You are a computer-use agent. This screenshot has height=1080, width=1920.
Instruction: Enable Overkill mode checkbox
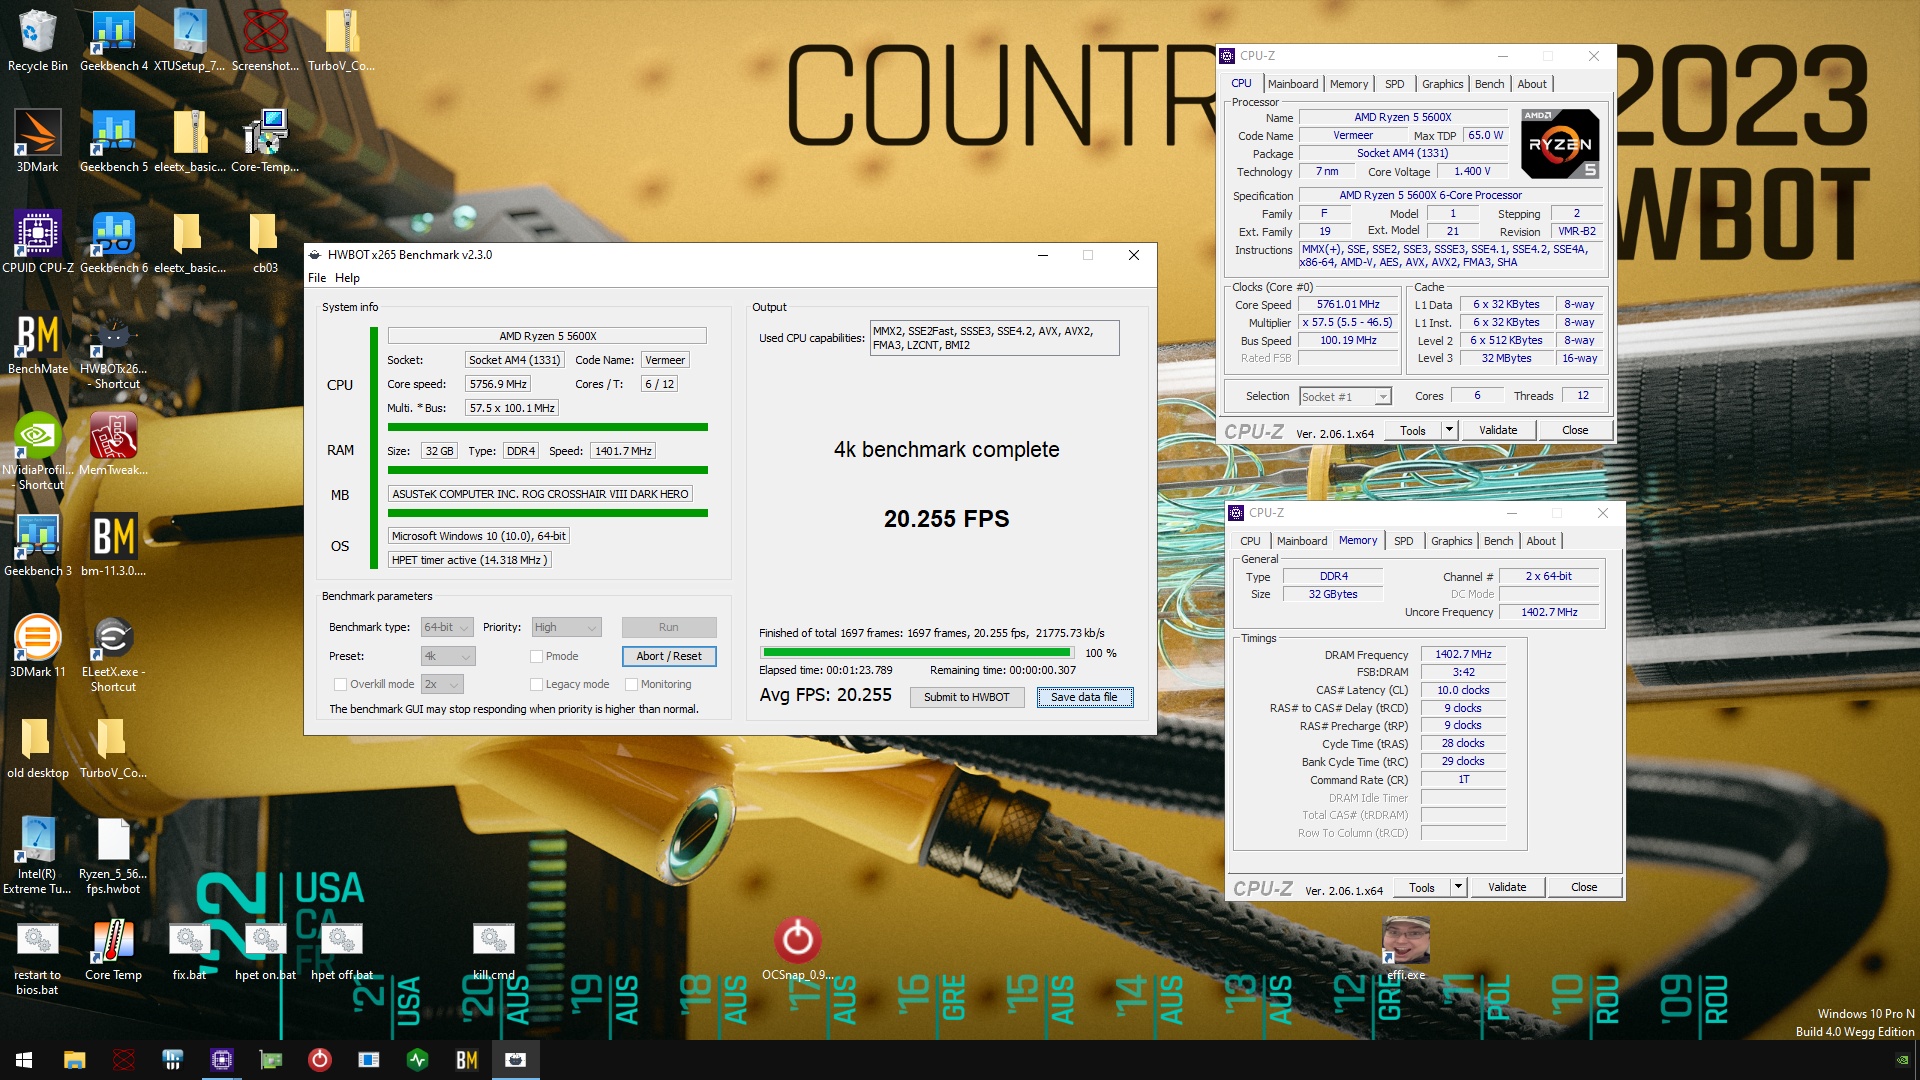[340, 684]
